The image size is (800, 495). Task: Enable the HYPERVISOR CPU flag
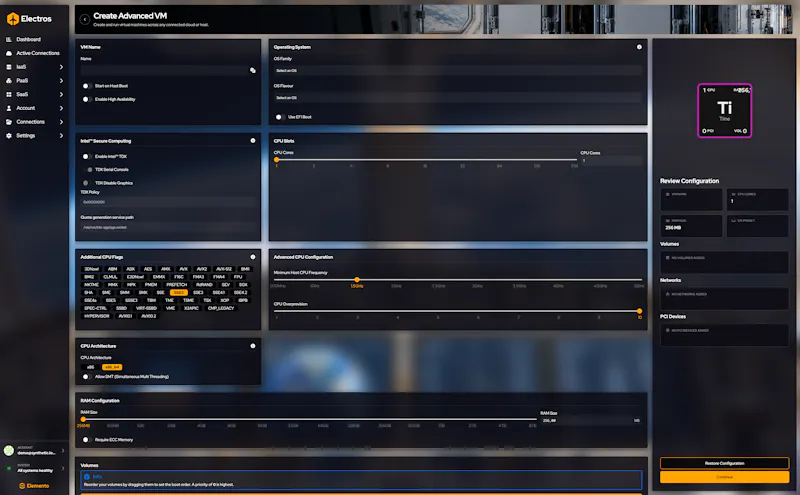click(x=96, y=316)
